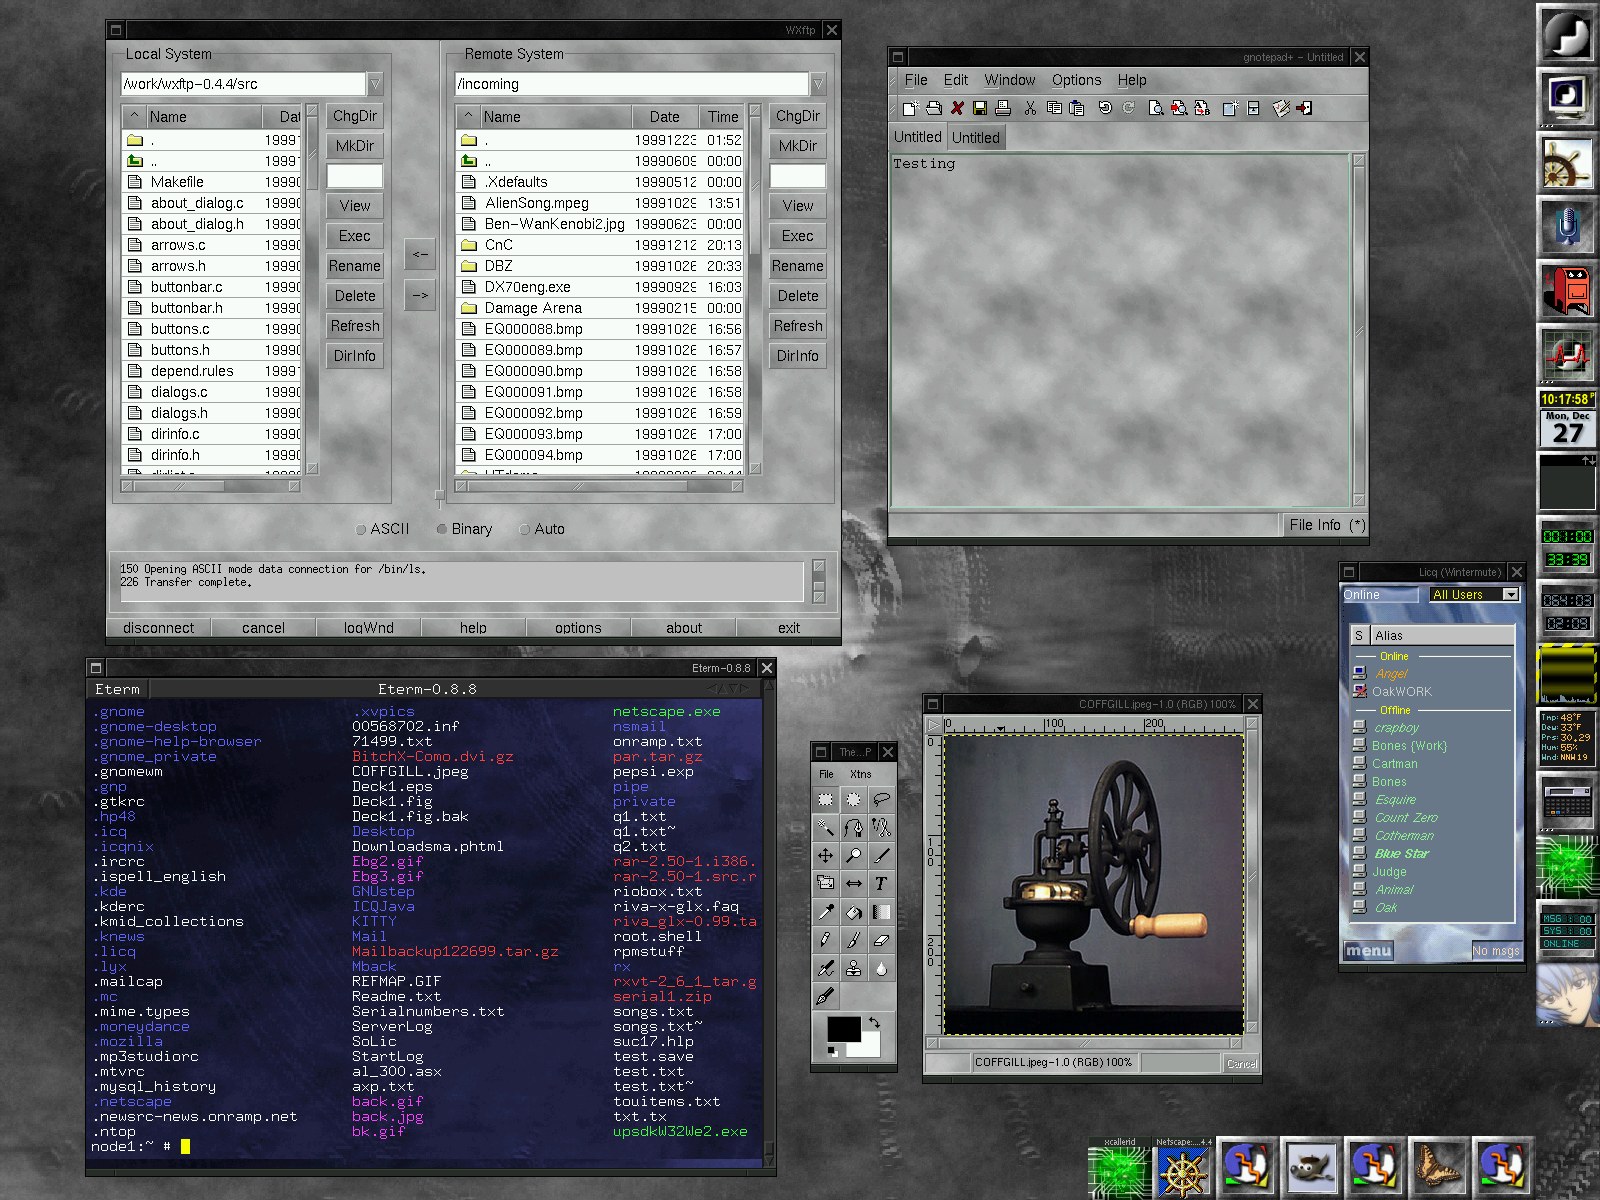Screen dimensions: 1600x1200
Task: Select the GIMP move tool
Action: click(825, 856)
